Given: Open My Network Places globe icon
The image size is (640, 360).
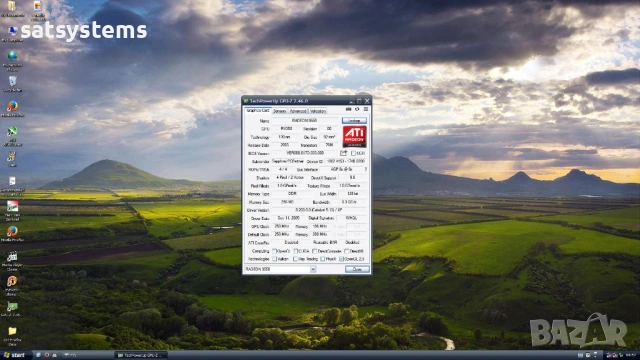Looking at the screenshot, I should coord(12,56).
